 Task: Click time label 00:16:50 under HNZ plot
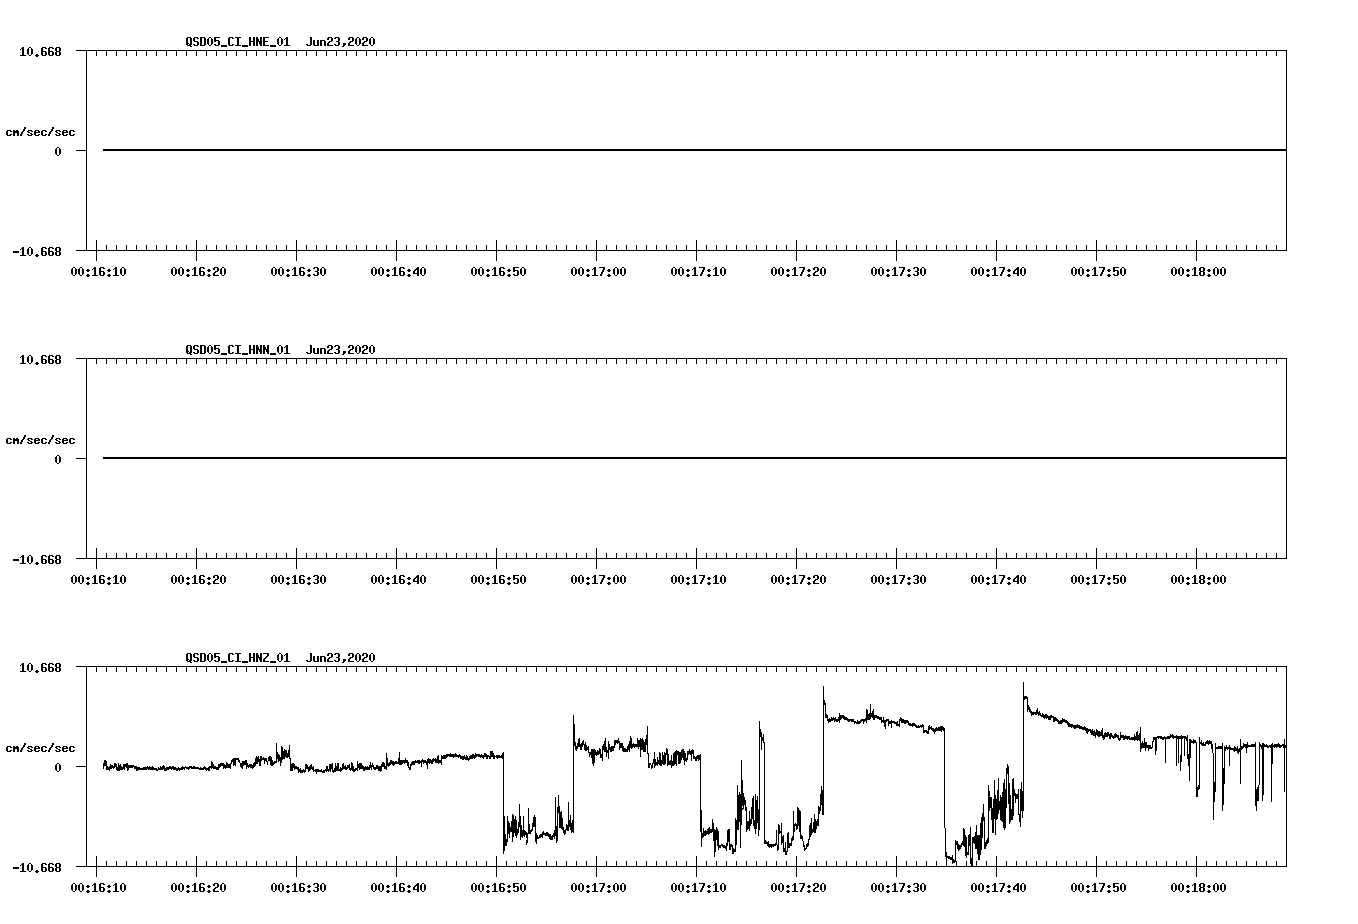(498, 888)
